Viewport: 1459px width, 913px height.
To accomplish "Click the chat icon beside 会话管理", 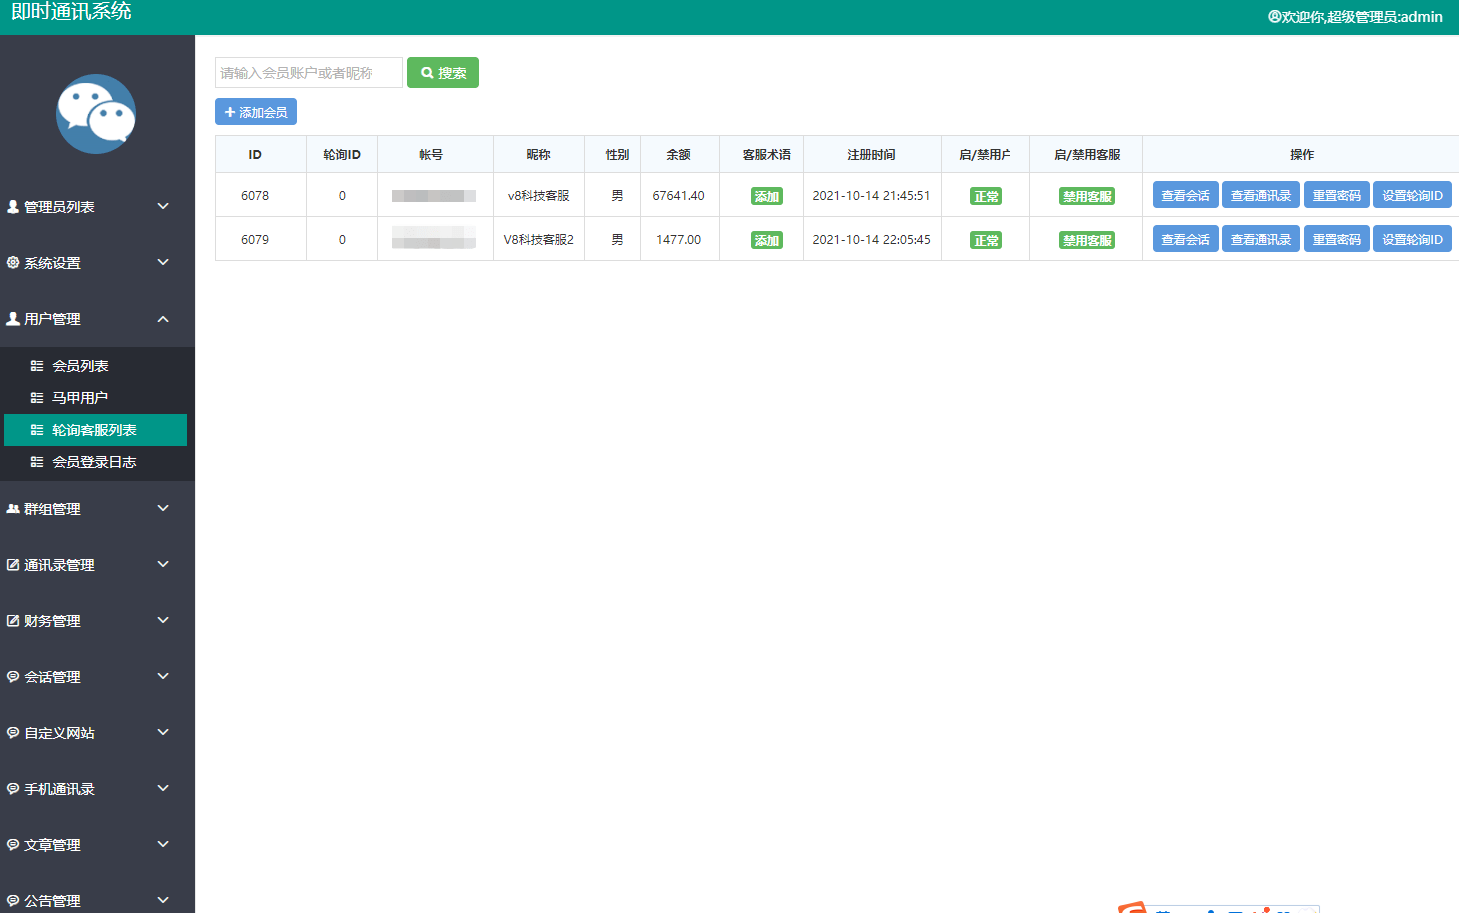I will [13, 677].
